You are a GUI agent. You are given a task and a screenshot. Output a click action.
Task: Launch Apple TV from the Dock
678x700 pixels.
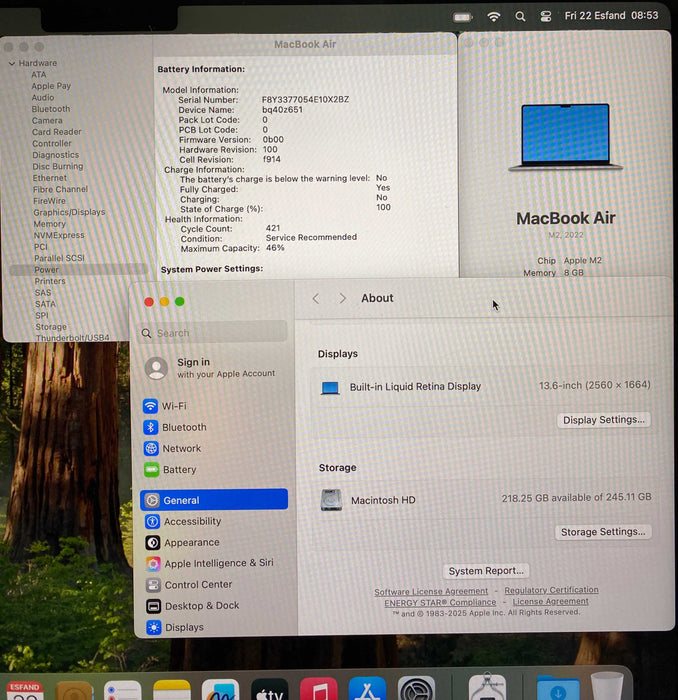click(x=269, y=690)
